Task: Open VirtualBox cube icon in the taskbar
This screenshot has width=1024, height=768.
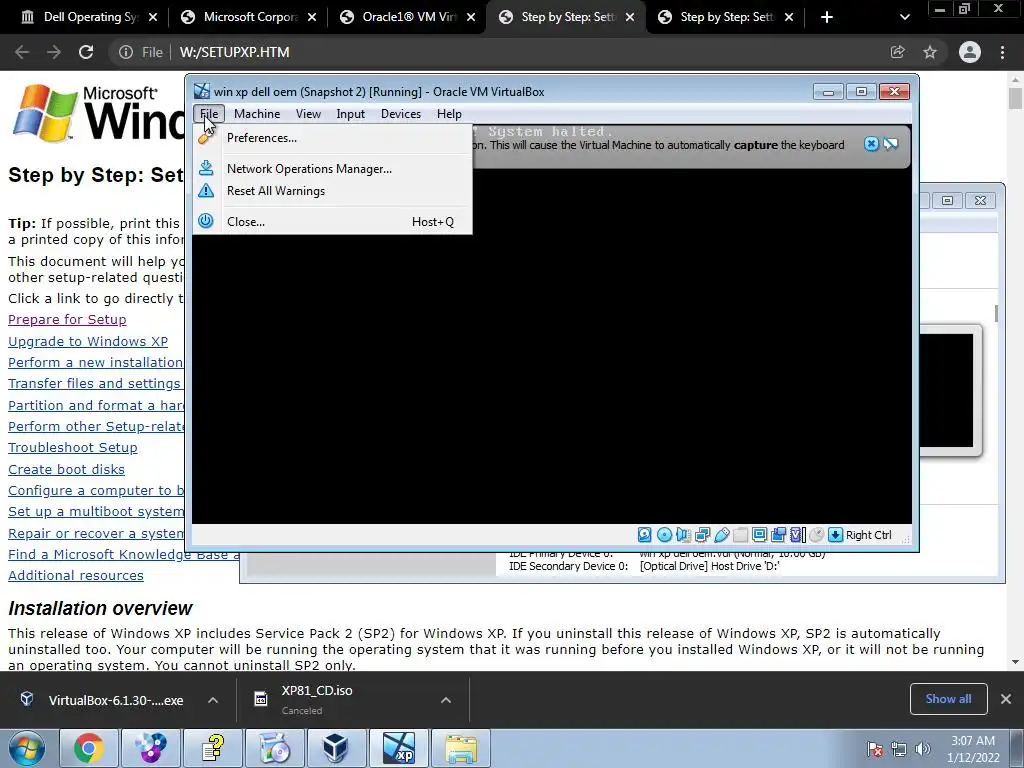Action: pos(336,748)
